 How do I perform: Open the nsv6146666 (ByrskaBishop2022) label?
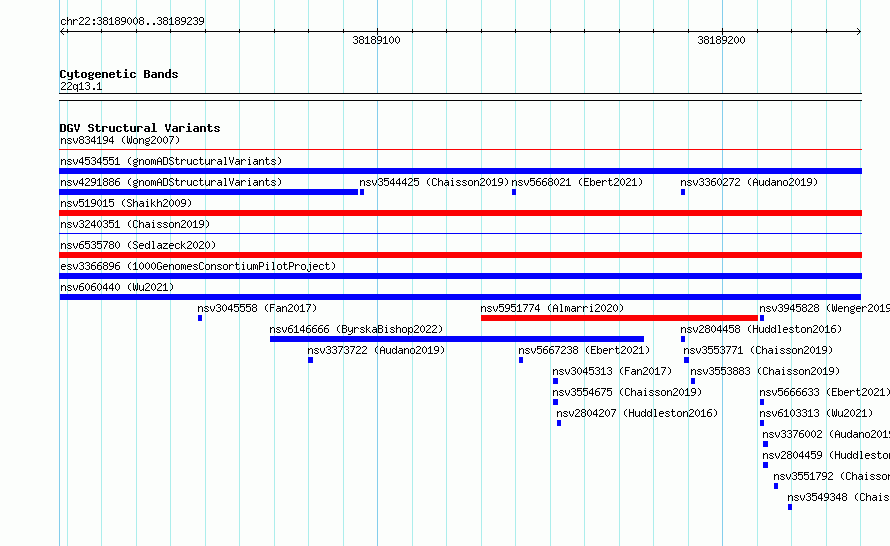356,329
